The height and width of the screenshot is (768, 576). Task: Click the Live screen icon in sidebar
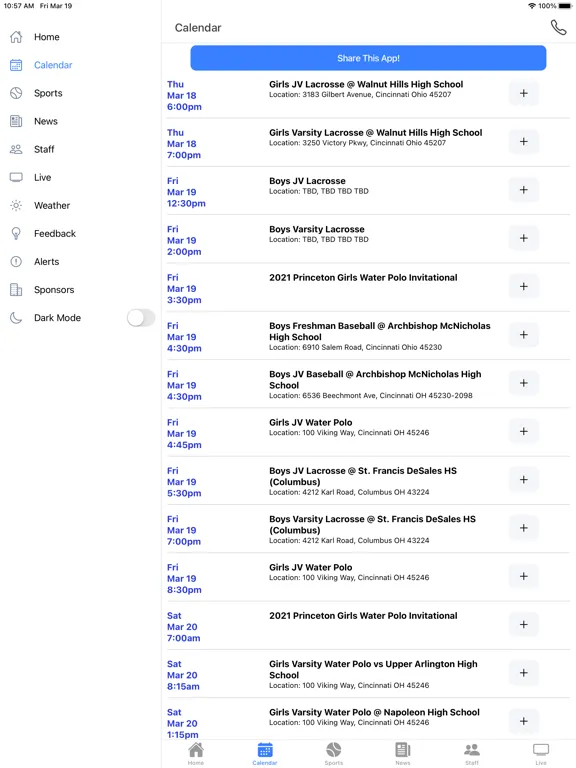point(16,177)
